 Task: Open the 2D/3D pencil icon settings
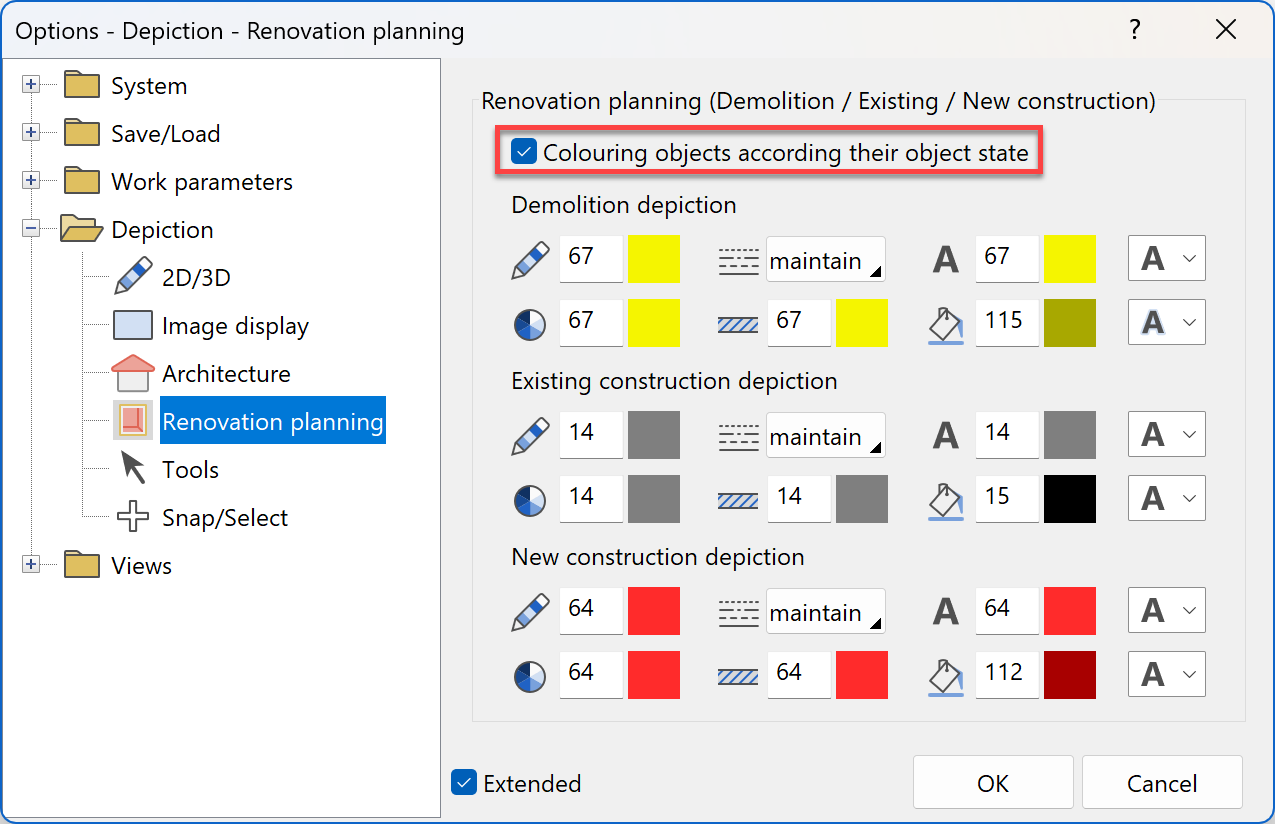point(134,277)
